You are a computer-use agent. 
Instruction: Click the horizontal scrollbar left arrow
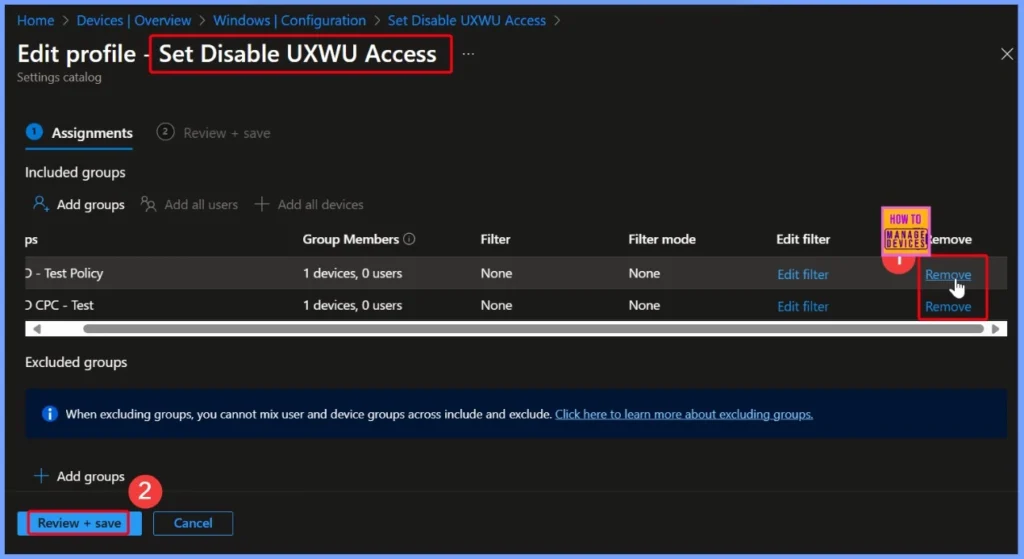[37, 328]
